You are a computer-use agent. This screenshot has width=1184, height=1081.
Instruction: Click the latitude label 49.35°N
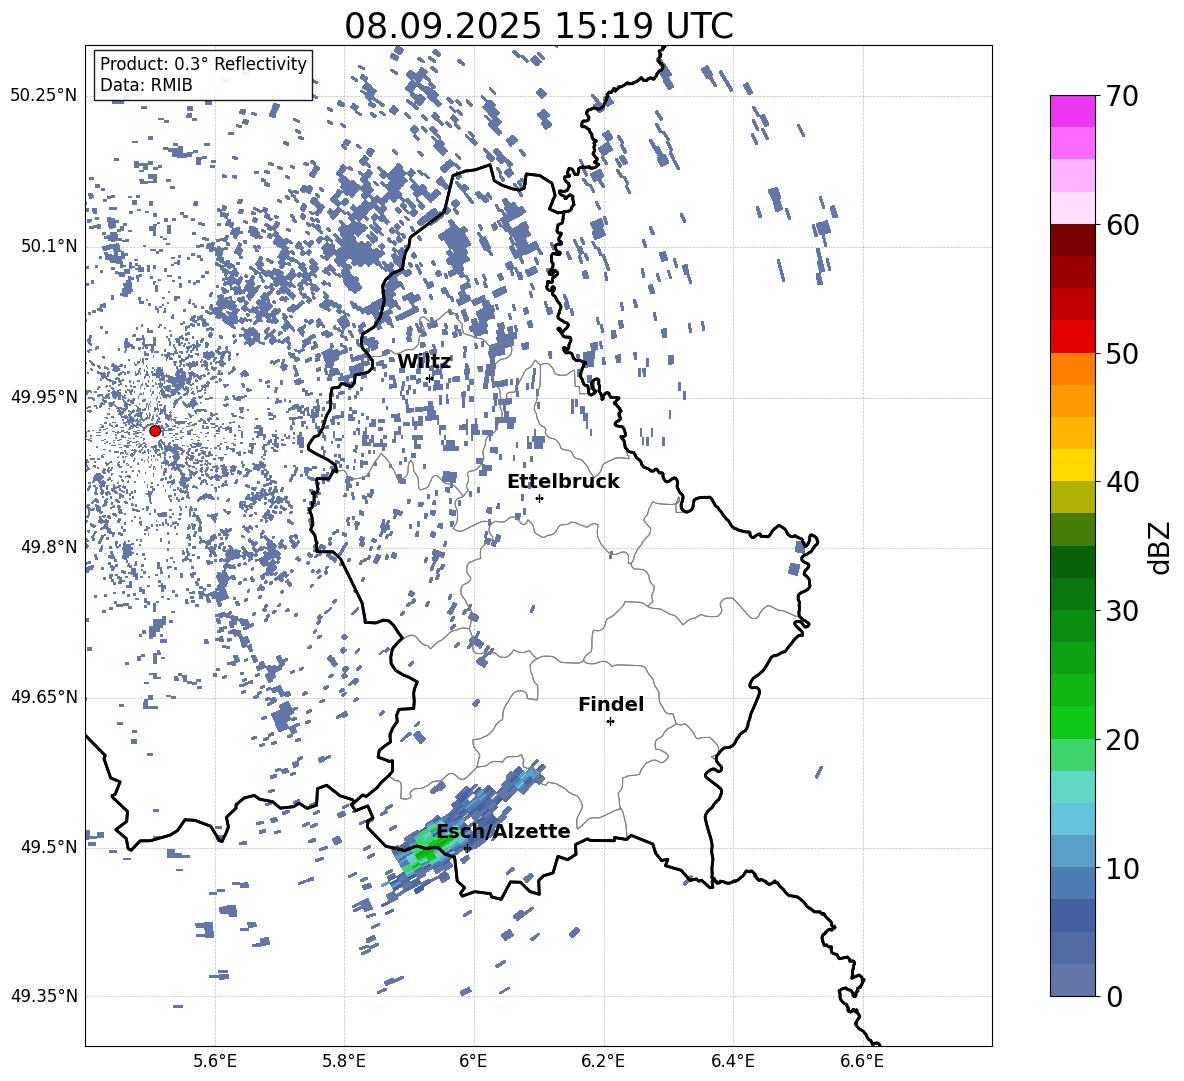44,996
